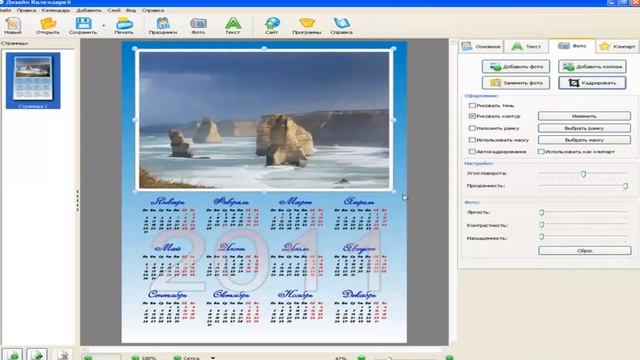Viewport: 640px width, 360px height.
Task: Click the Добавить фото button
Action: pyautogui.click(x=516, y=67)
